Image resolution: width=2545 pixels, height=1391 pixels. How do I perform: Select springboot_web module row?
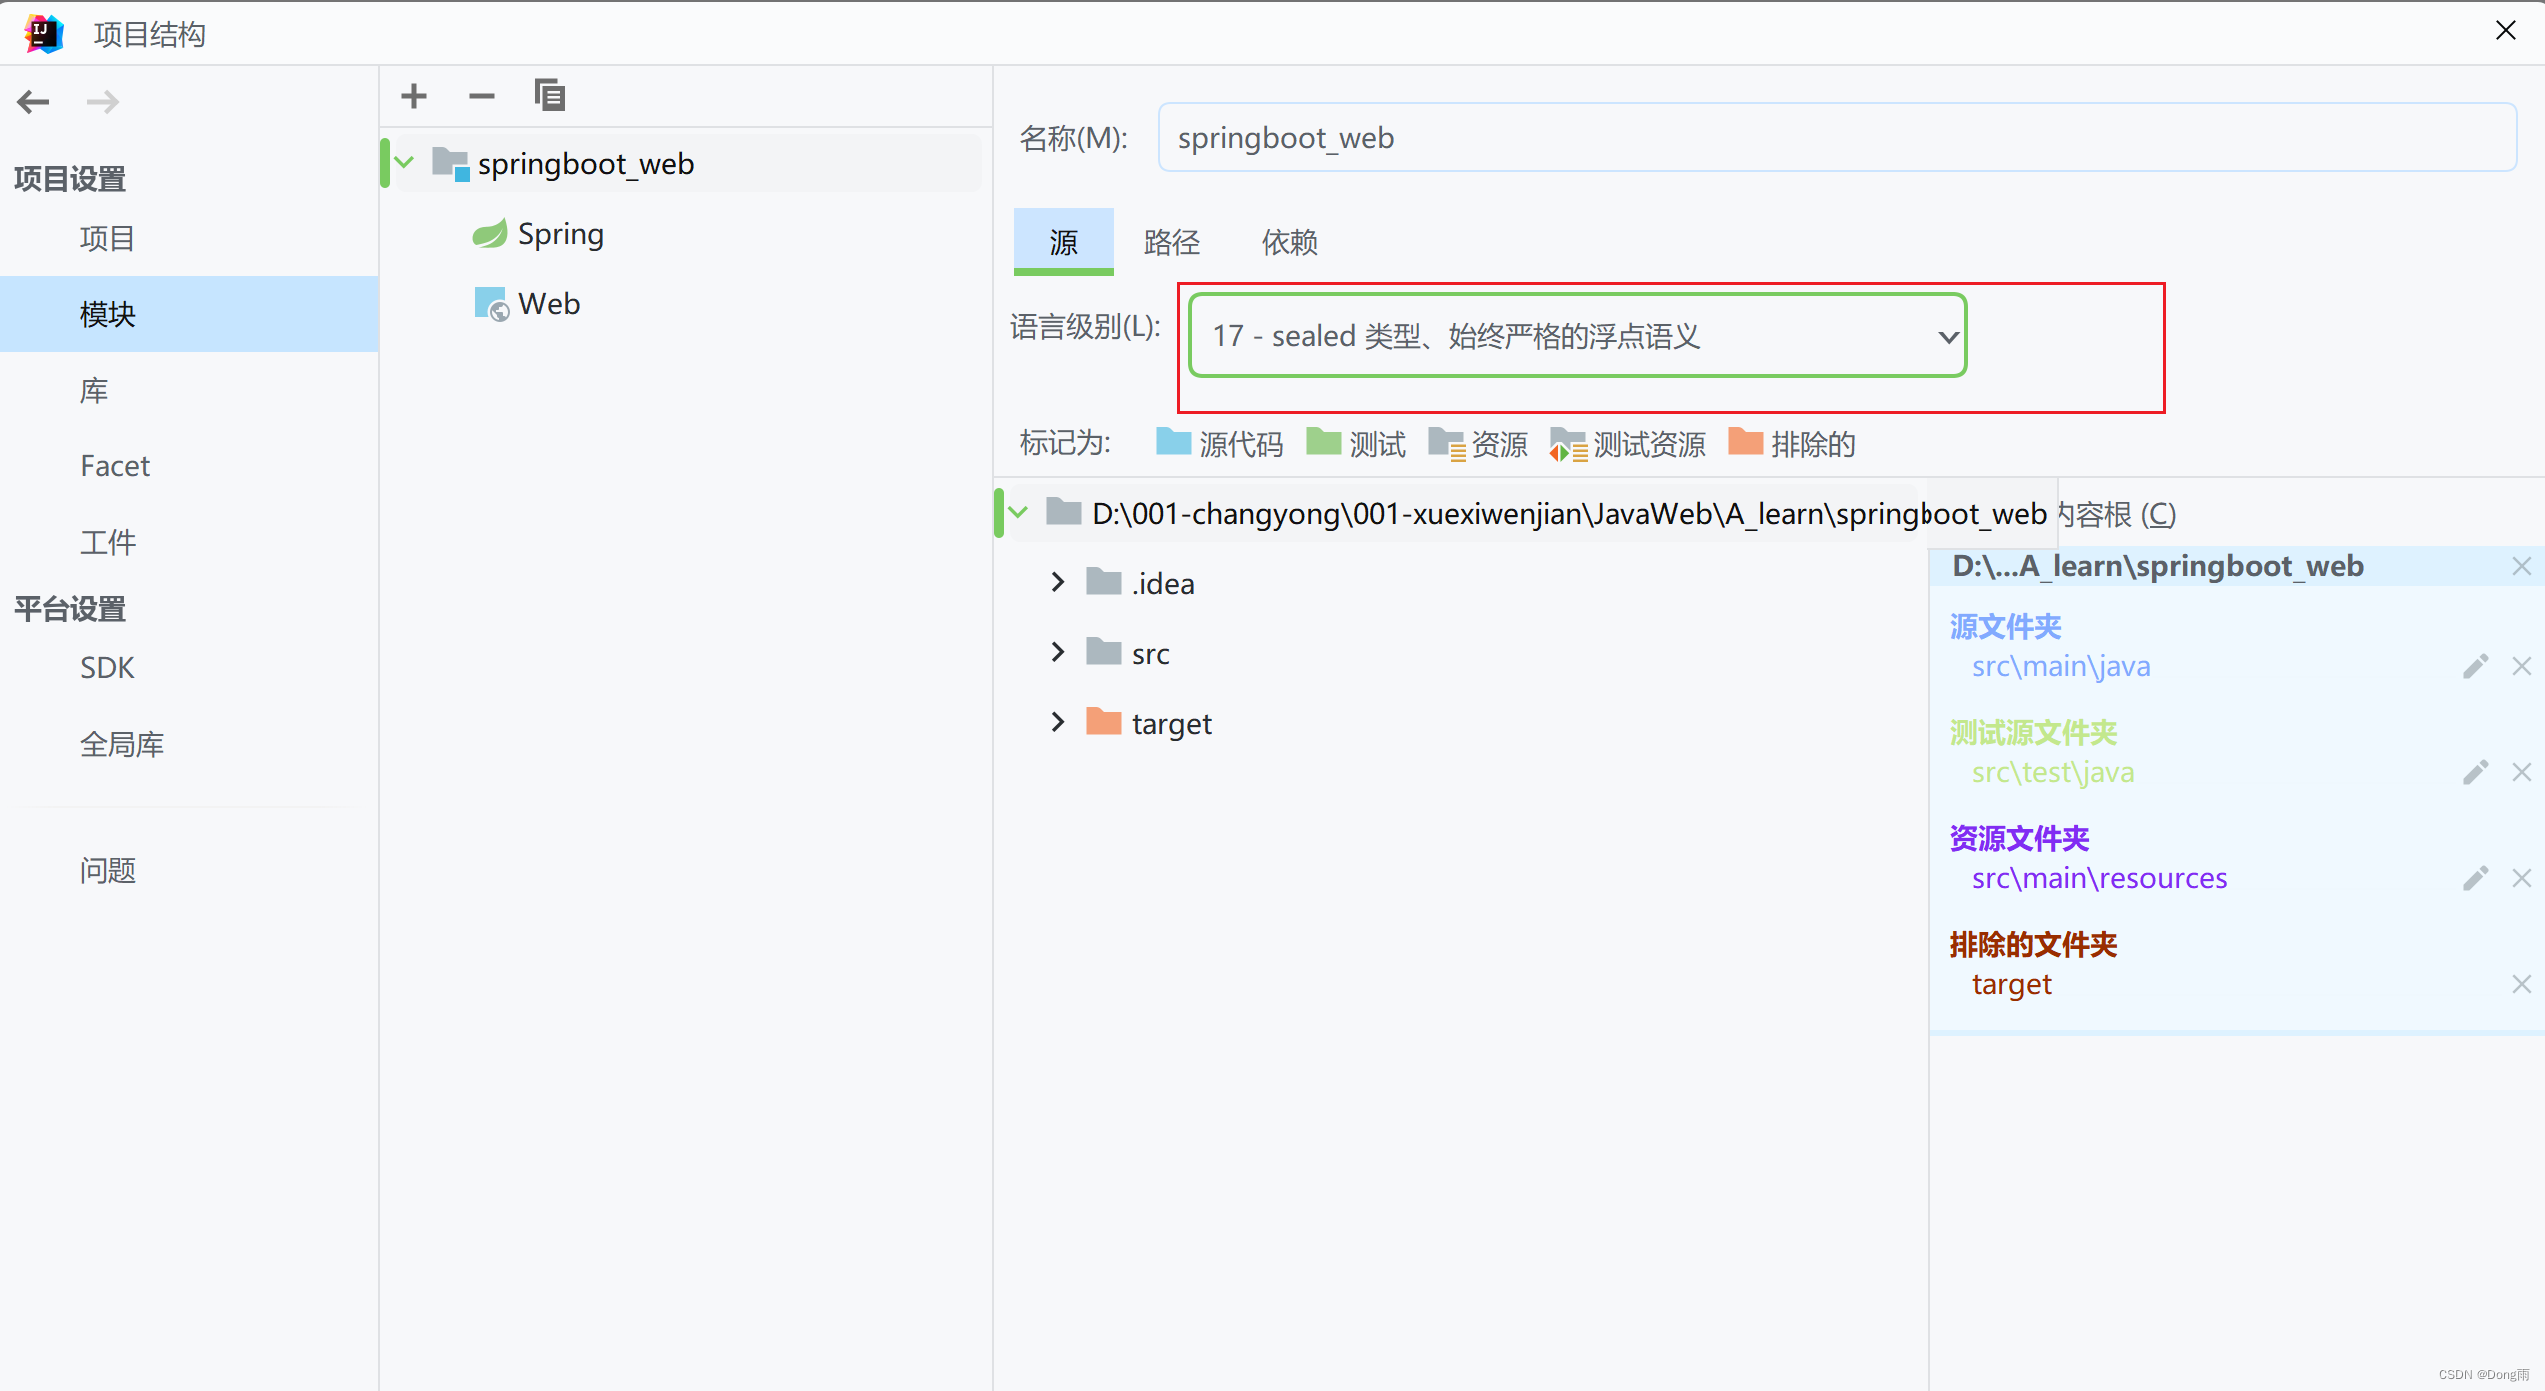pyautogui.click(x=686, y=164)
